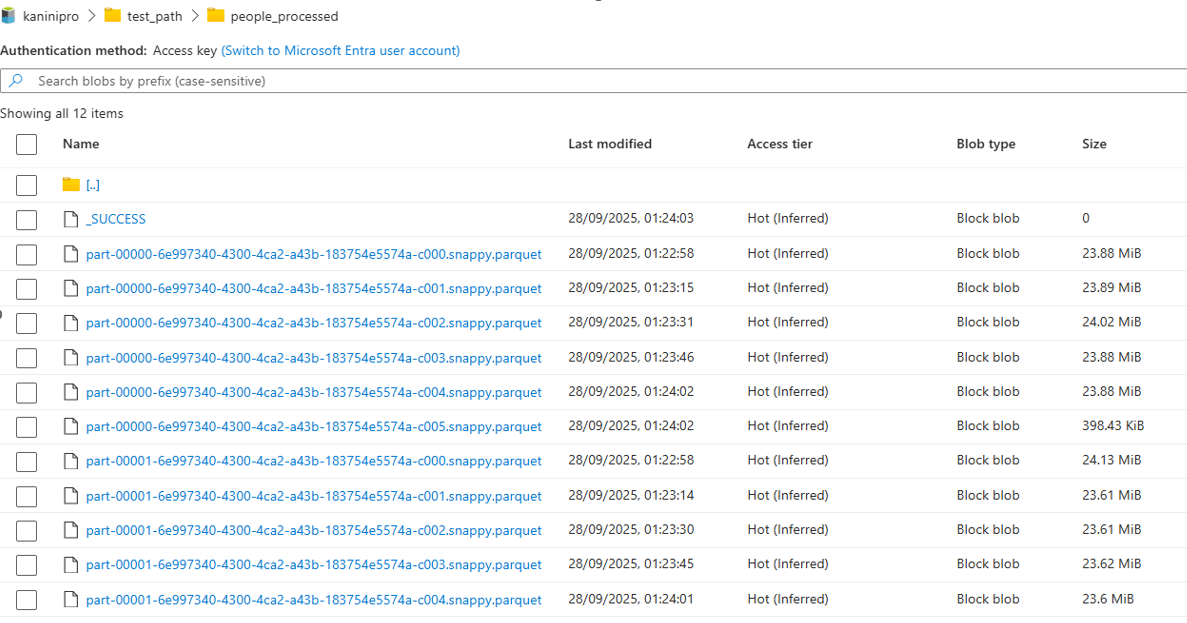Switch to Microsoft Entra user account
This screenshot has width=1187, height=623.
point(340,50)
